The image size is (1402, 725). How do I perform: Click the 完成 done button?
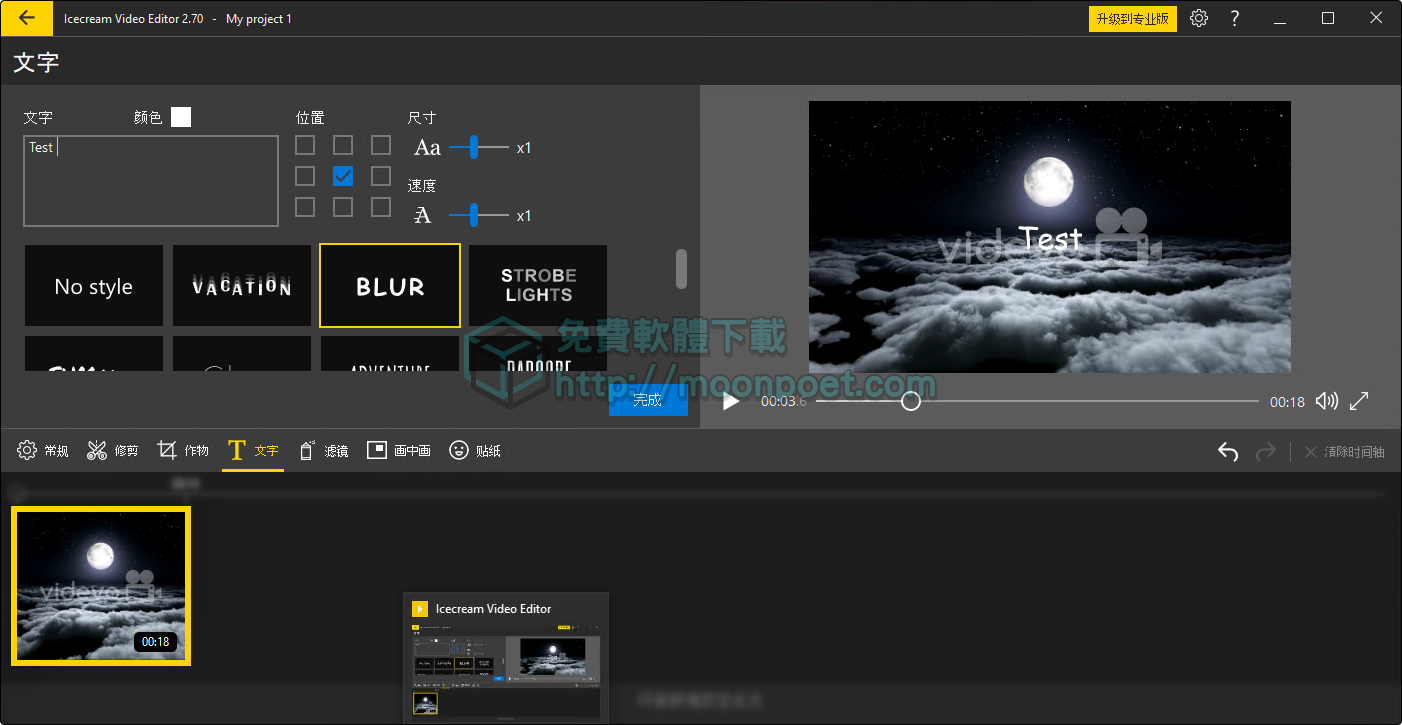click(648, 399)
